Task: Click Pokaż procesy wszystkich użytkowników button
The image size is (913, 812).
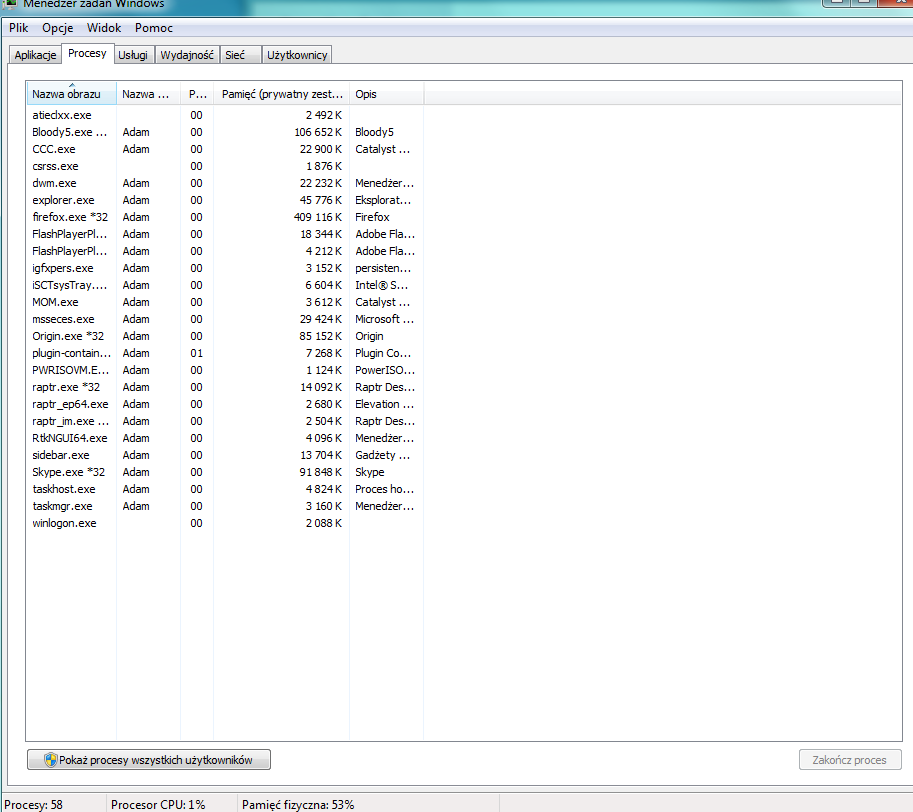Action: [x=149, y=760]
